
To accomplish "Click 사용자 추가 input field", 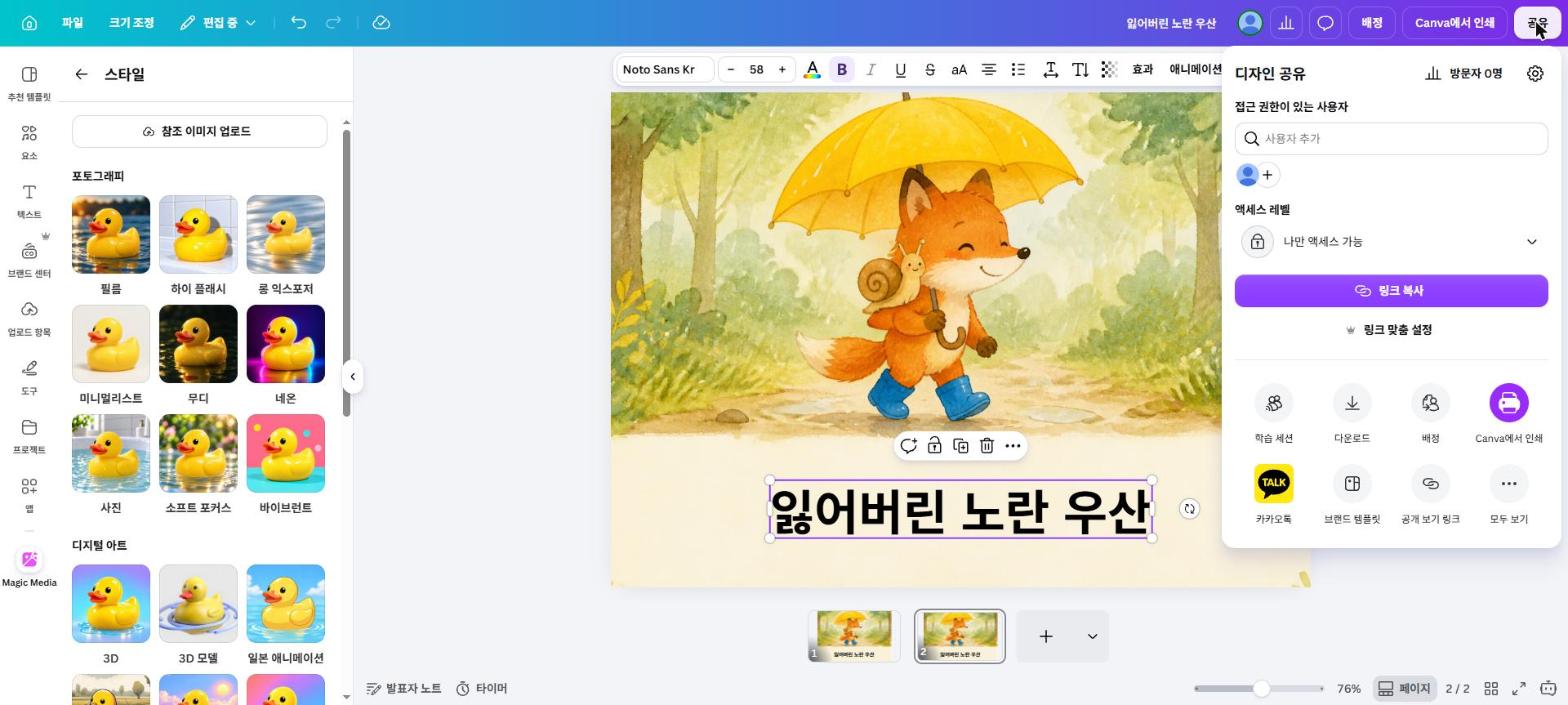I will click(x=1391, y=138).
